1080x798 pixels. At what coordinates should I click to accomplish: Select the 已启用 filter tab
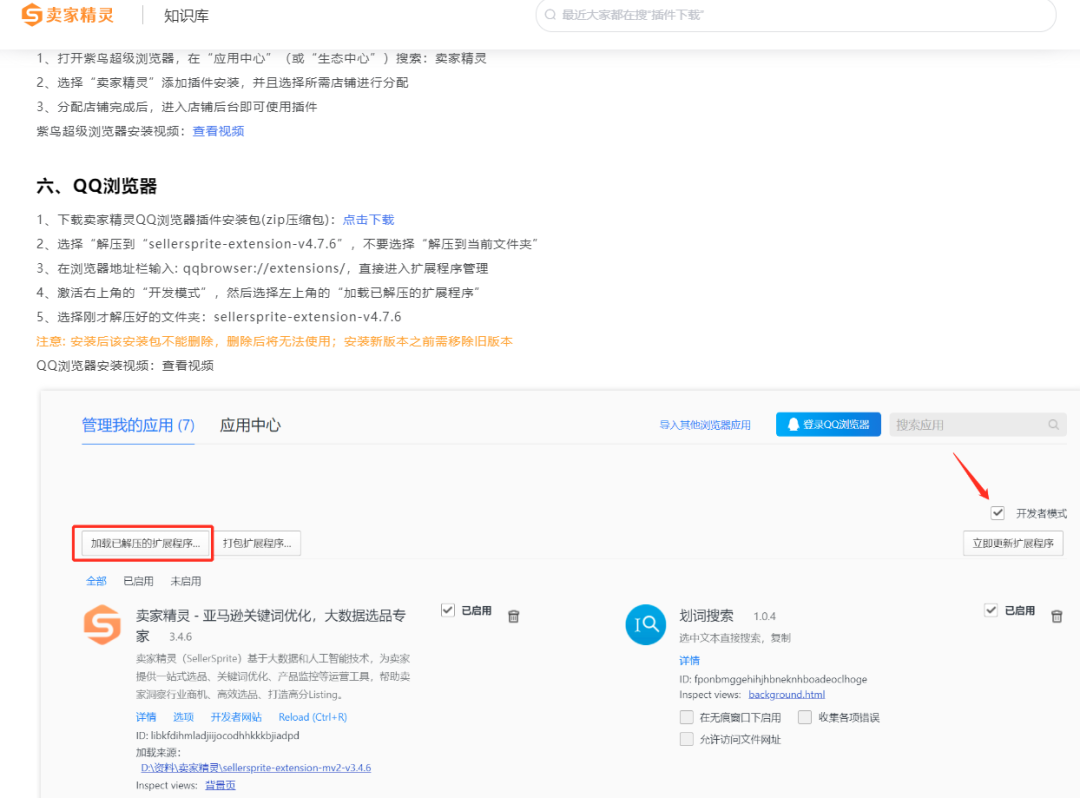coord(138,581)
